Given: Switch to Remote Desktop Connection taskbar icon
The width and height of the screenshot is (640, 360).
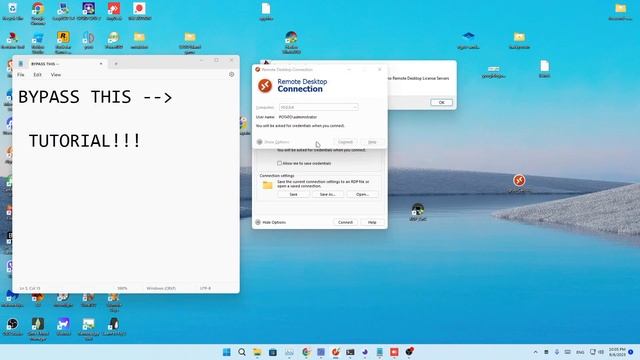Looking at the screenshot, I should point(336,352).
